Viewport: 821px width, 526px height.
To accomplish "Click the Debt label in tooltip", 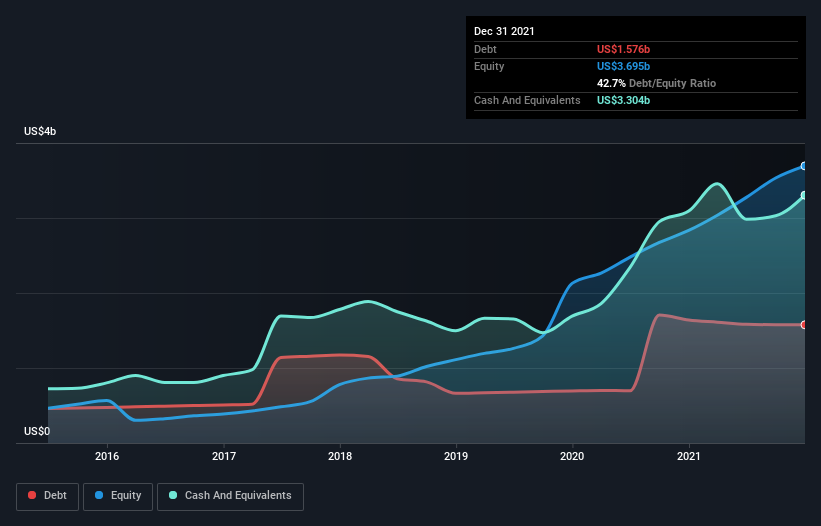I will pyautogui.click(x=485, y=49).
